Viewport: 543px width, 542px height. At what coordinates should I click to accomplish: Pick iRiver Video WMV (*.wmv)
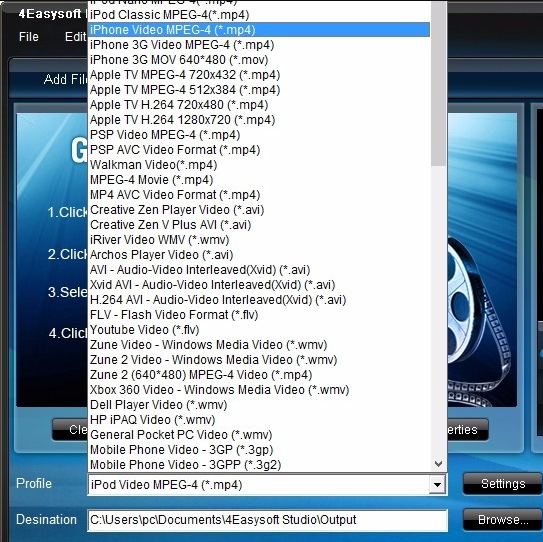tap(259, 240)
